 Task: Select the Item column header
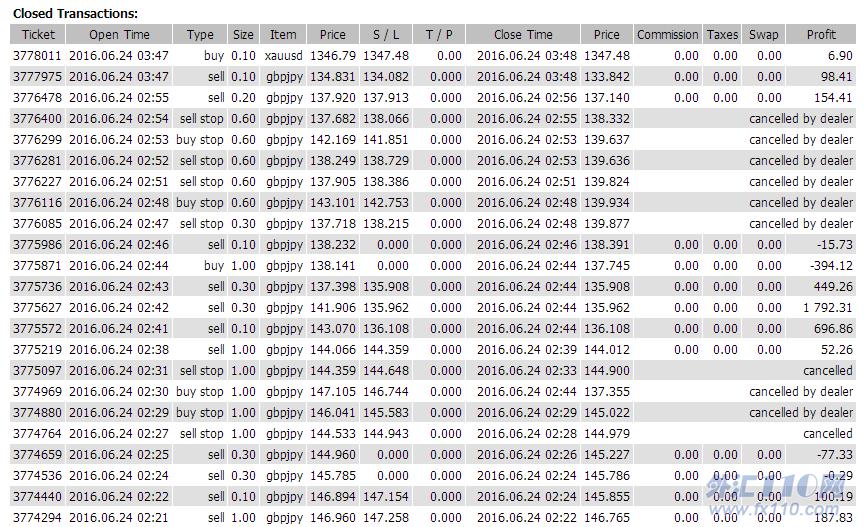[283, 34]
